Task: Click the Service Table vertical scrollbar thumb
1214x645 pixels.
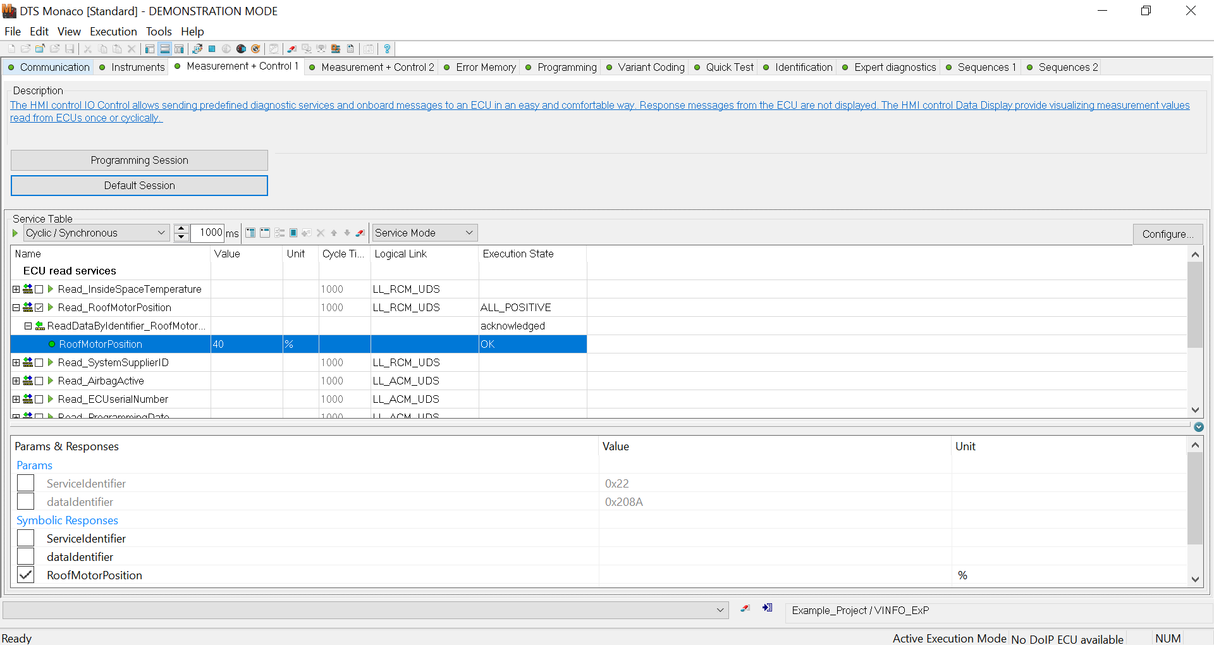Action: point(1195,307)
